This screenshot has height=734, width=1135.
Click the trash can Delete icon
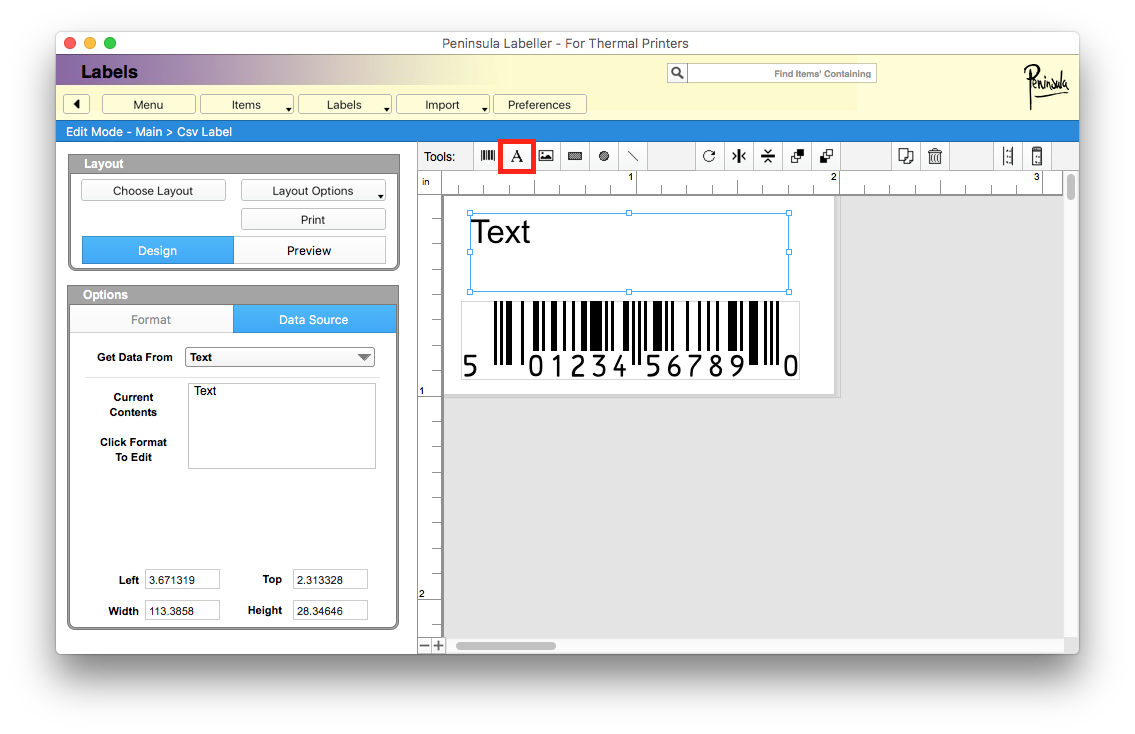coord(935,156)
